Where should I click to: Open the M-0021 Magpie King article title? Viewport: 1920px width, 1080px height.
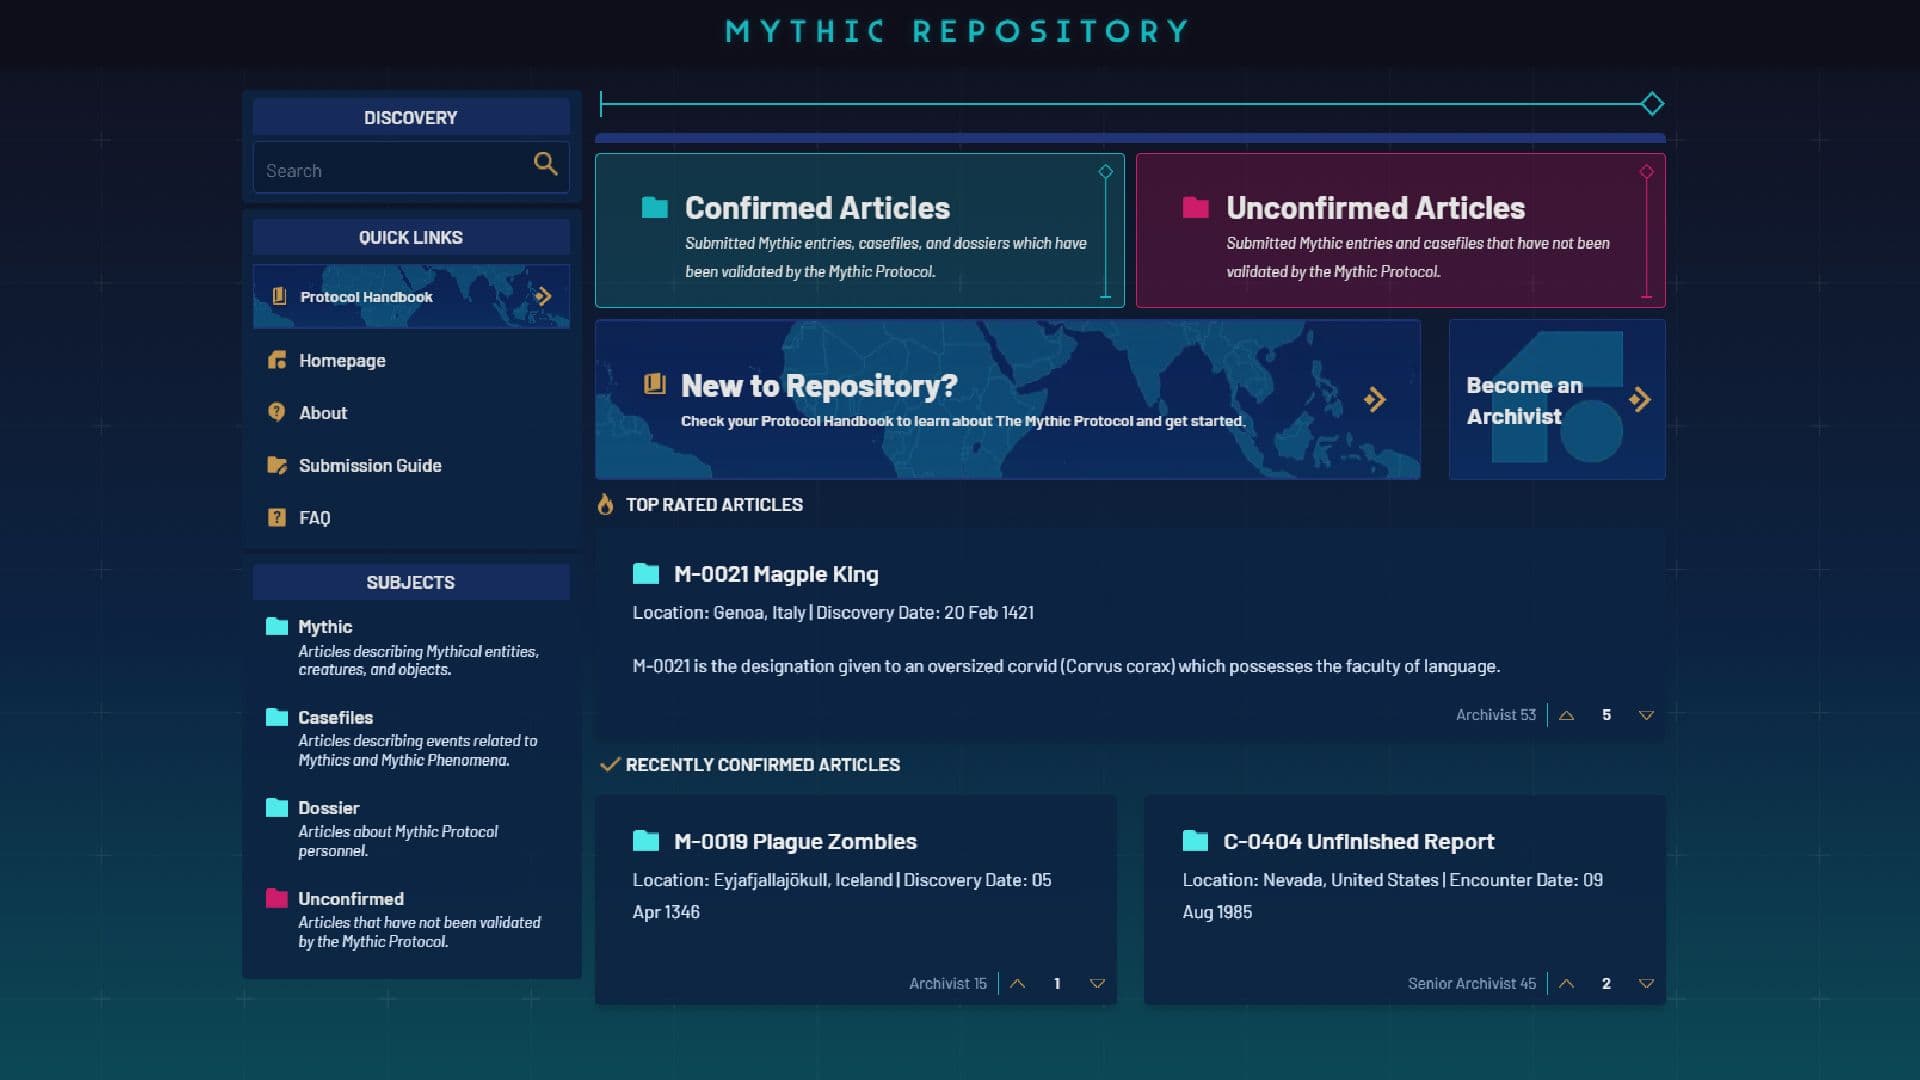pyautogui.click(x=775, y=574)
